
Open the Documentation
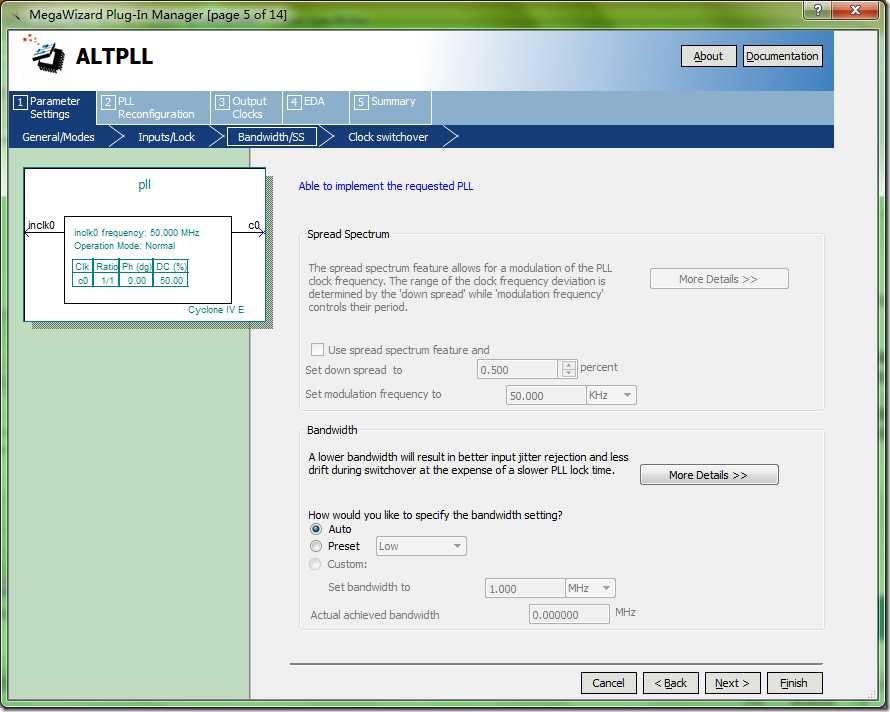782,56
